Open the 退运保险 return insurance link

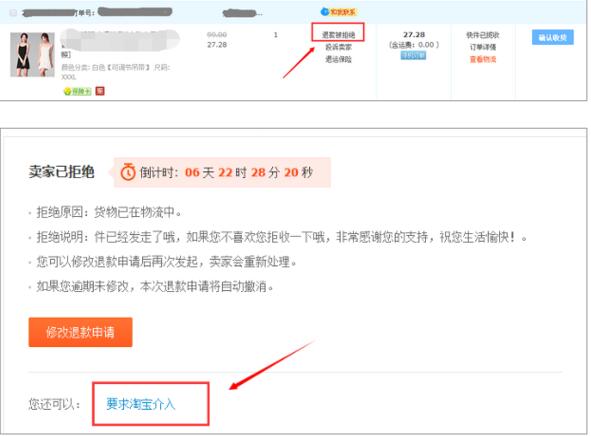tap(338, 59)
